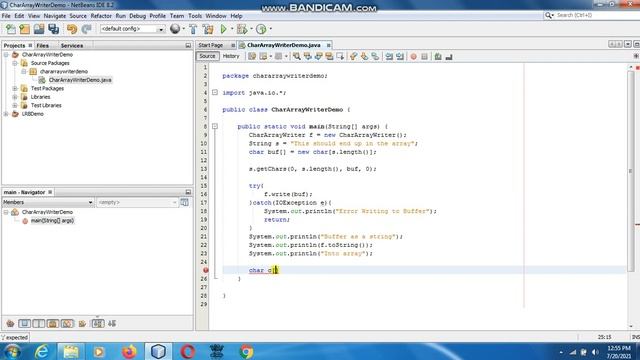Select CharArrayWriterDemo.java in project tree
This screenshot has width=640, height=360.
[x=80, y=80]
